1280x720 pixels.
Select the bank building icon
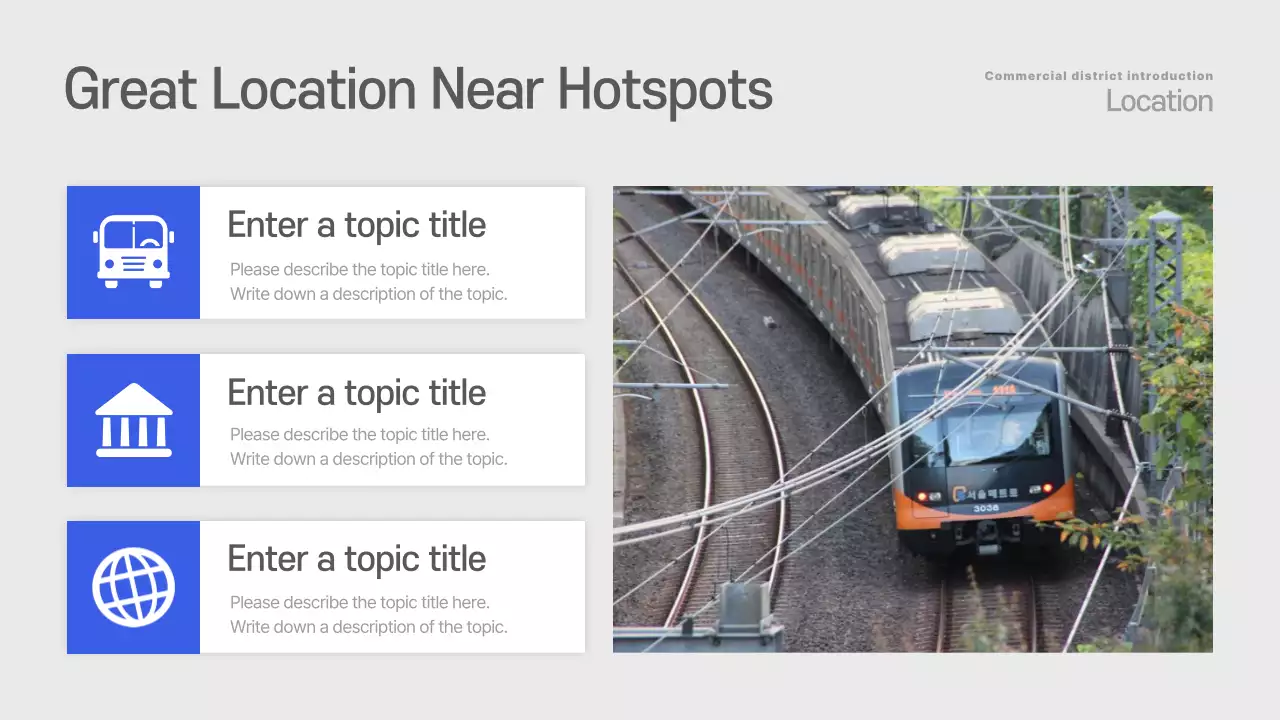[133, 420]
